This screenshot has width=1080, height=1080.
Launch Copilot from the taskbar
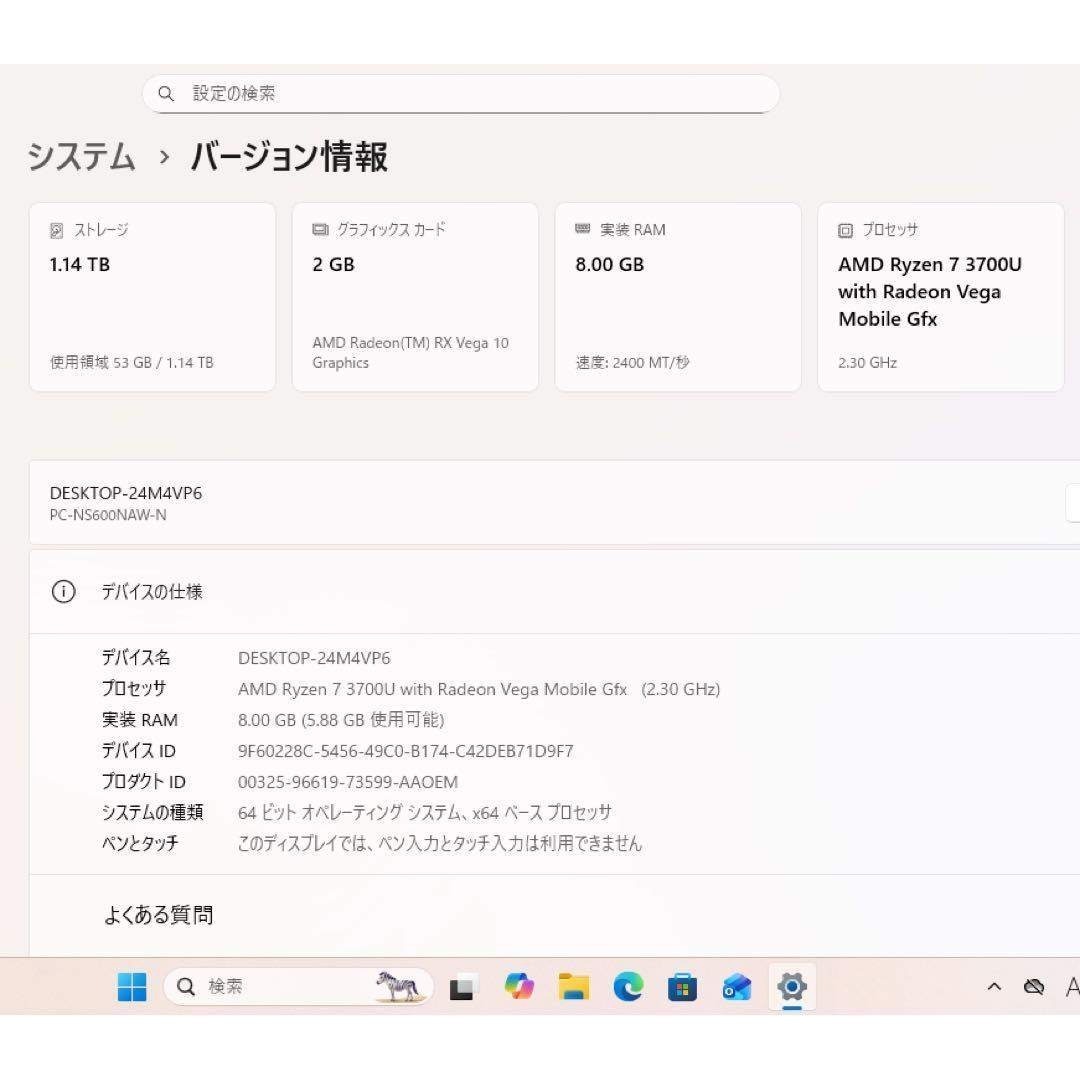[x=518, y=987]
